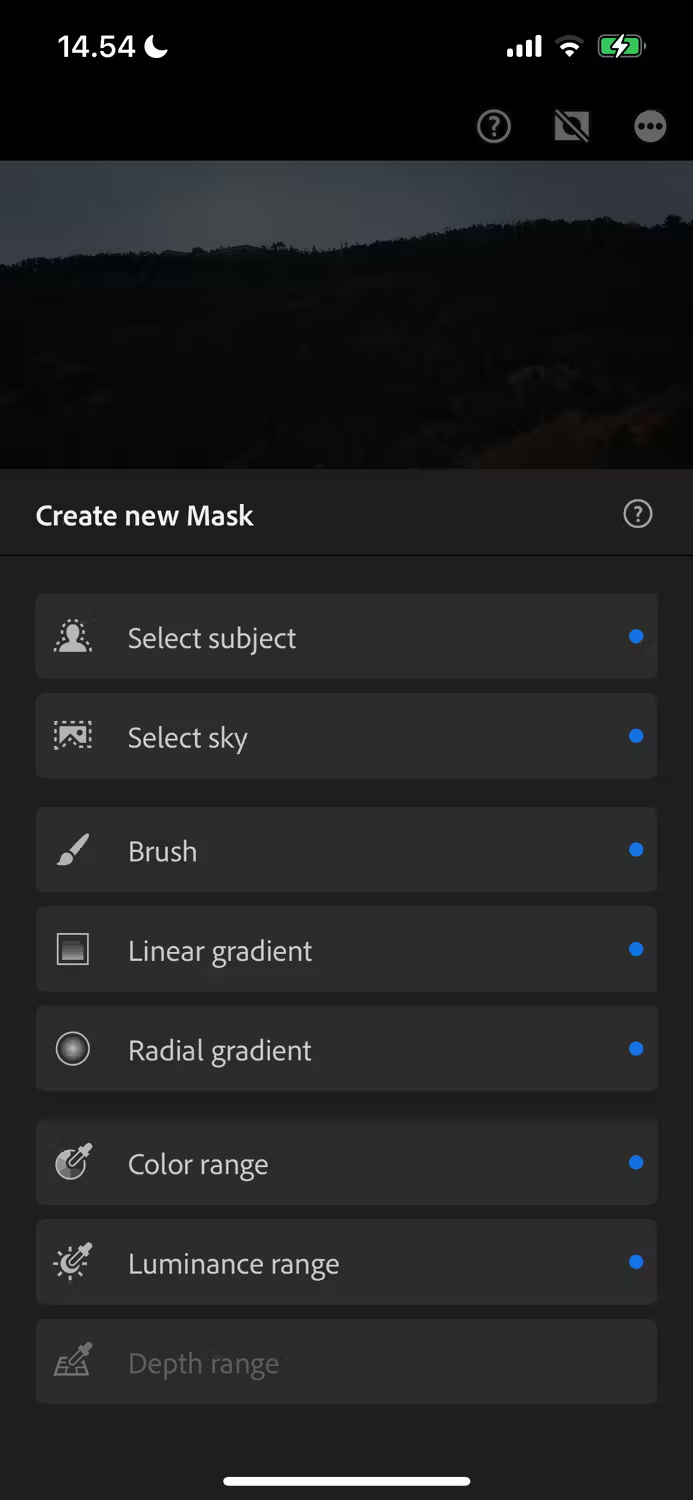Tap the Luminance range eyedropper icon
The image size is (693, 1500).
pos(73,1263)
